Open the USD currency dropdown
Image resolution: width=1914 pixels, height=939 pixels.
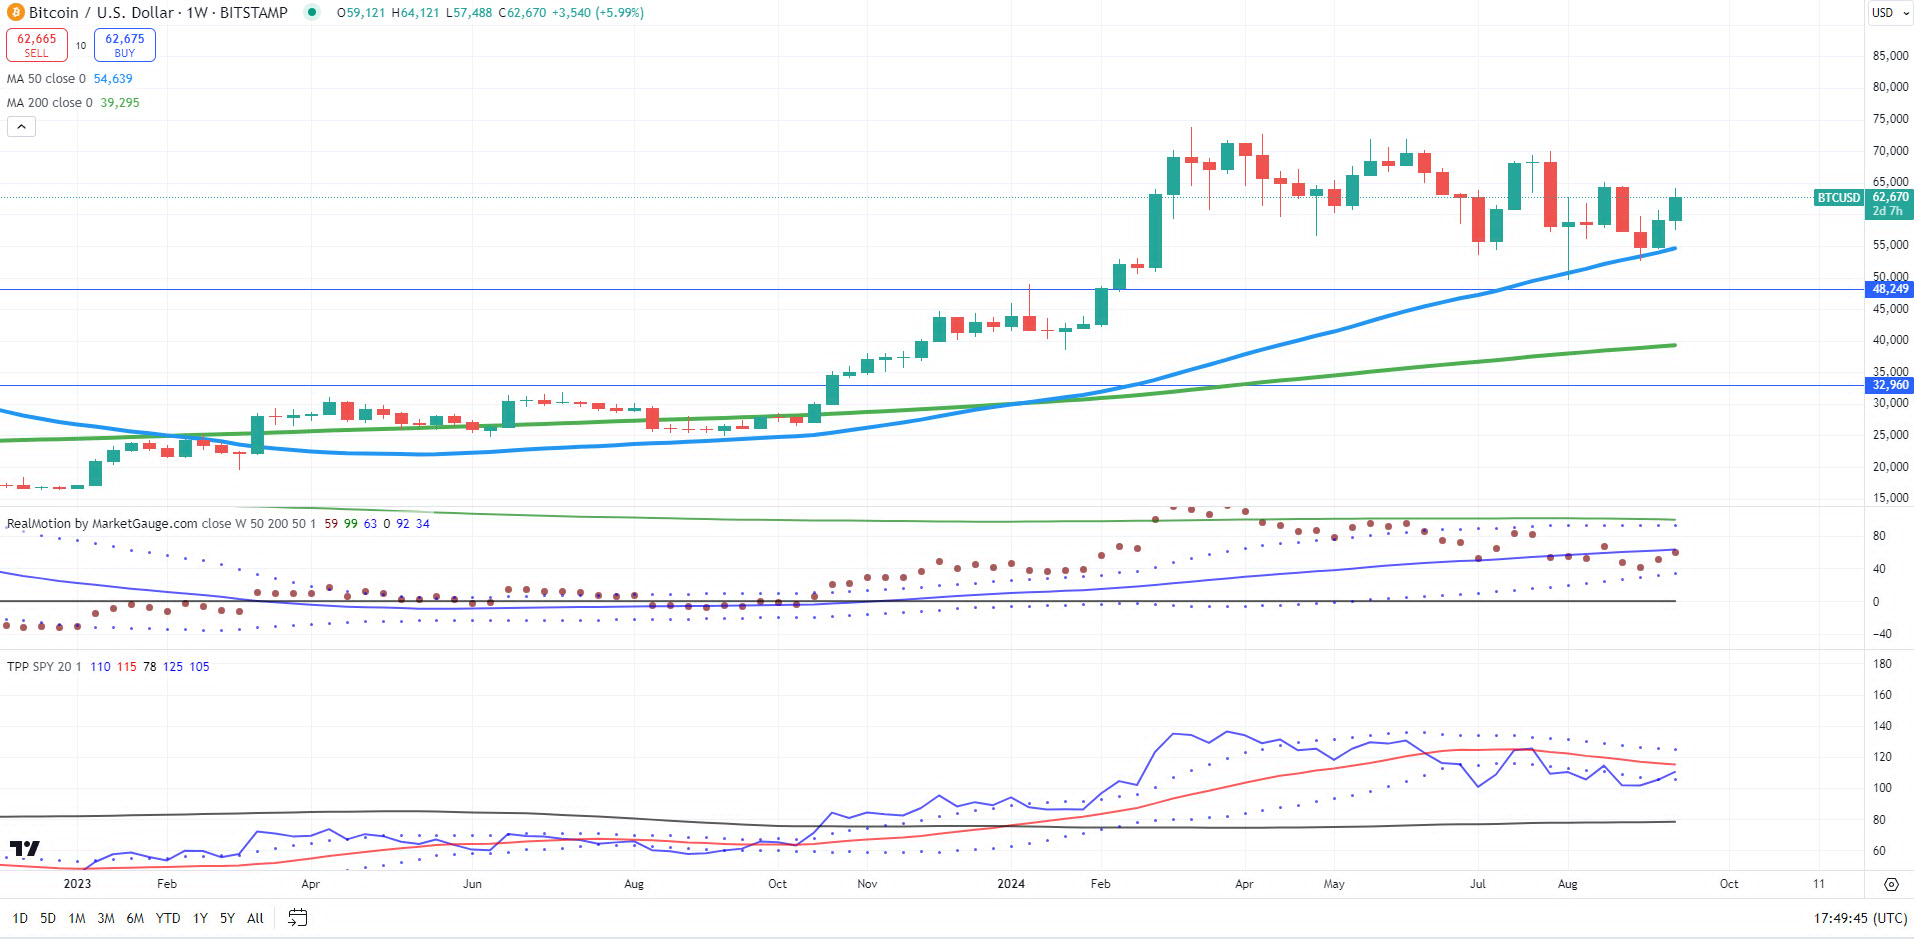click(1890, 13)
